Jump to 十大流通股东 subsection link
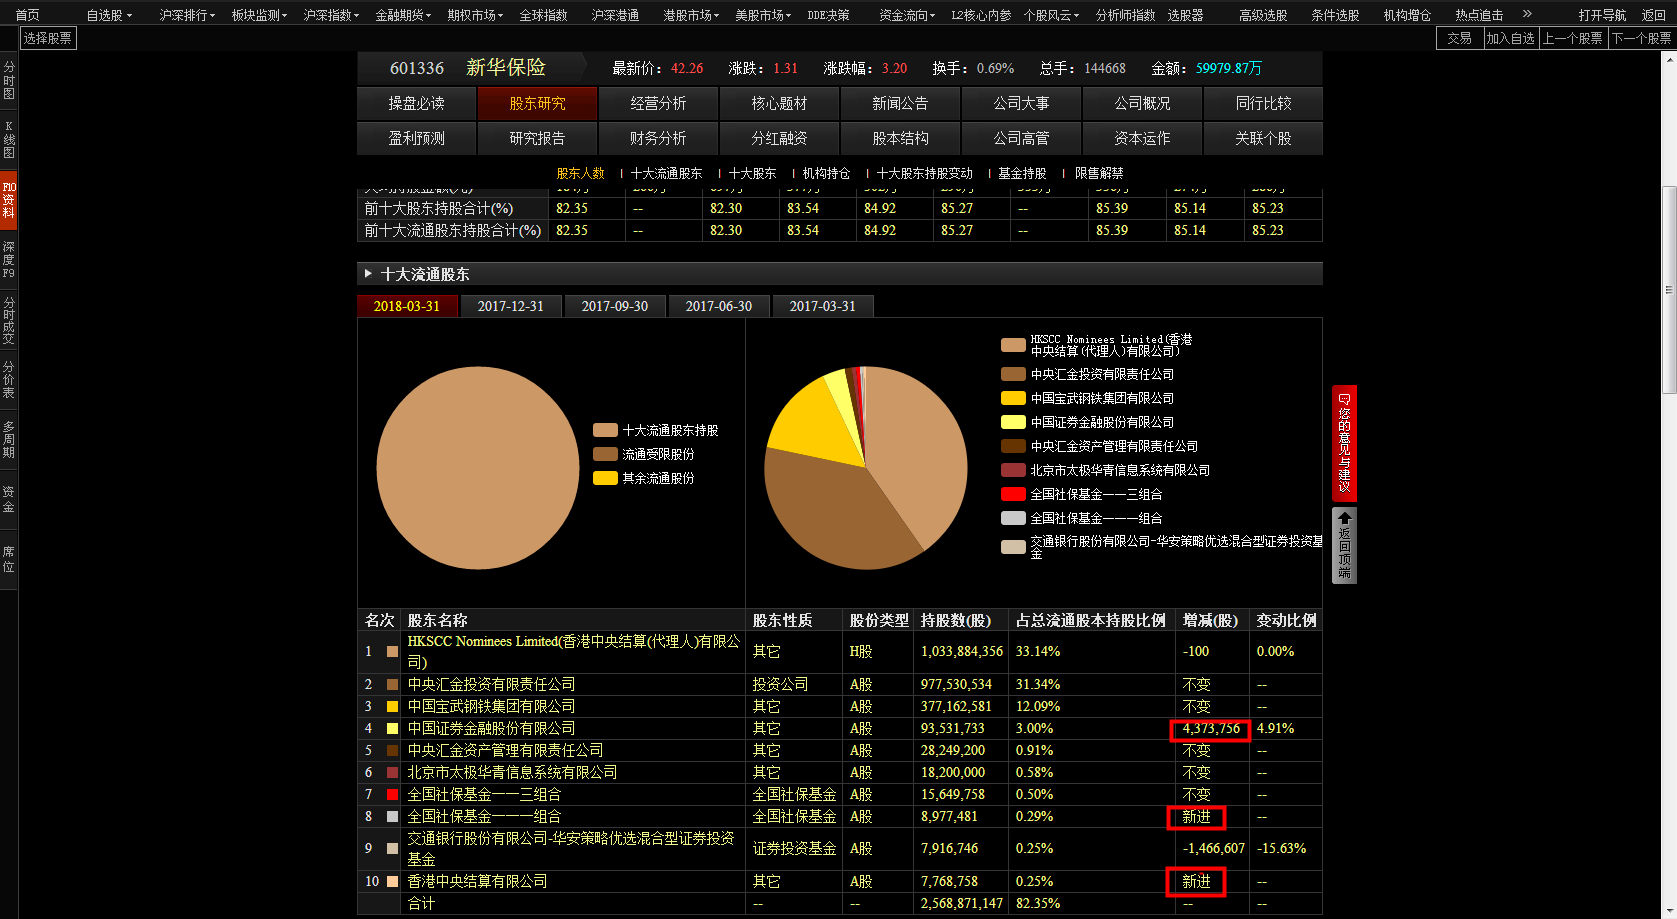The width and height of the screenshot is (1677, 919). click(667, 173)
